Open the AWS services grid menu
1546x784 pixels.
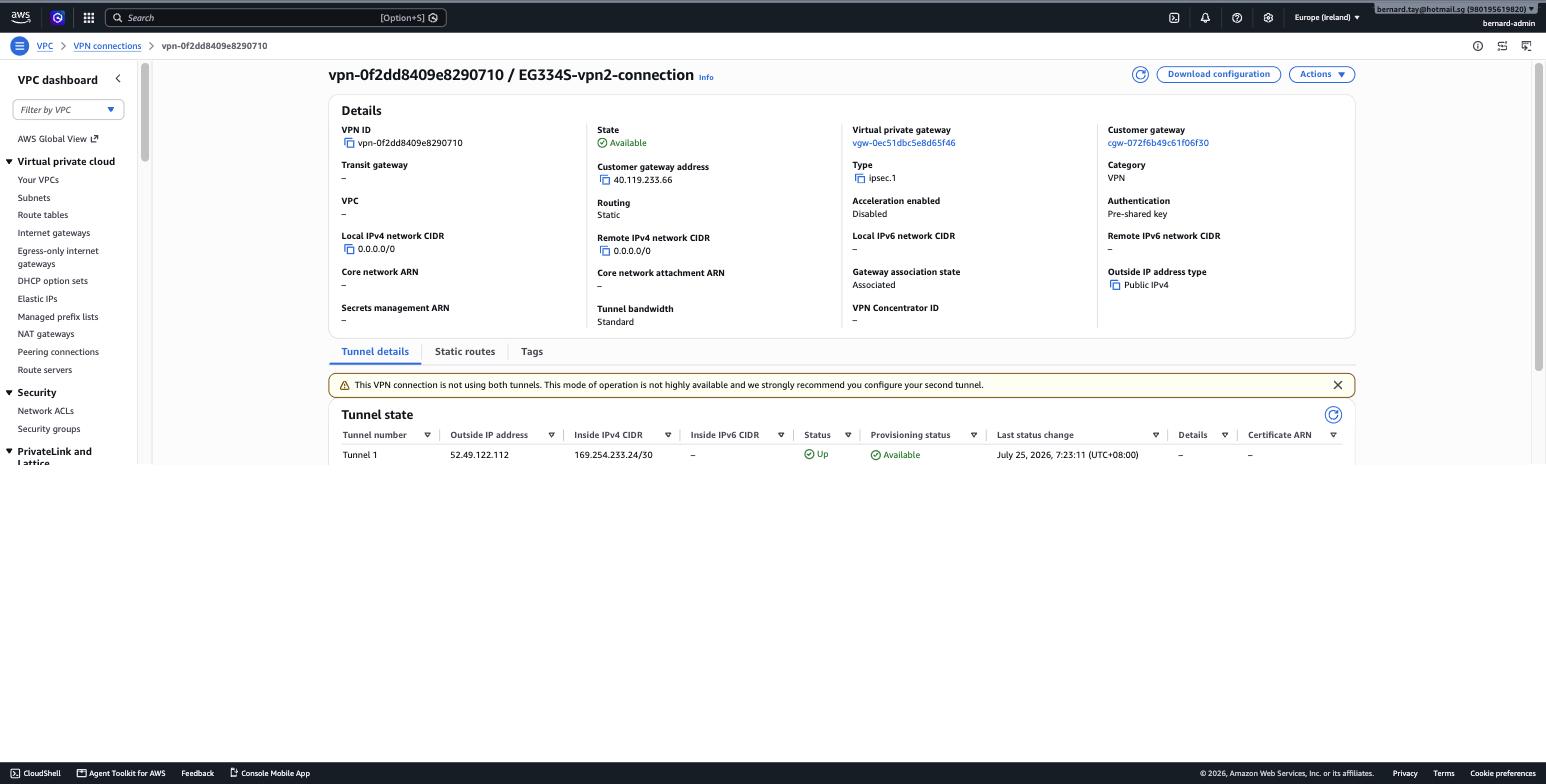point(89,18)
